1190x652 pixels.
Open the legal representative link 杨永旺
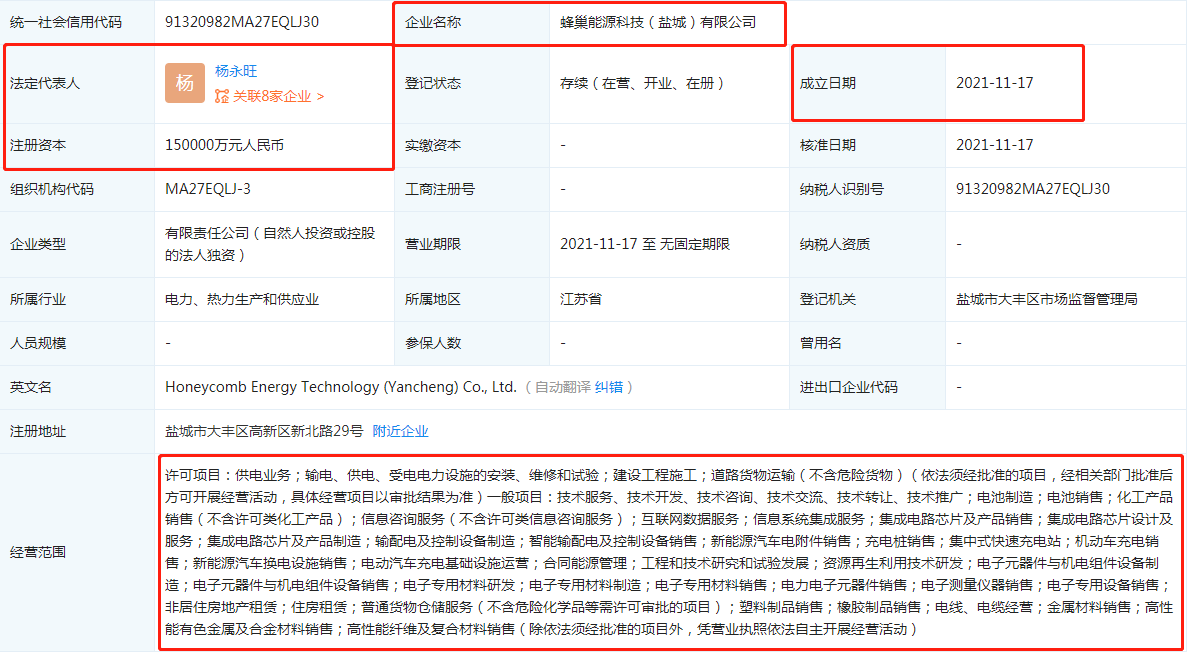(x=236, y=71)
